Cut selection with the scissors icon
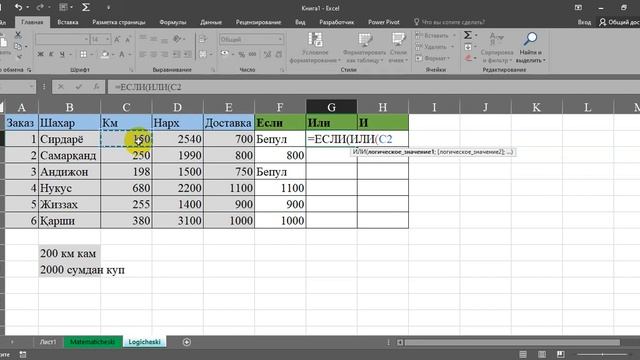640x360 pixels. 18,35
